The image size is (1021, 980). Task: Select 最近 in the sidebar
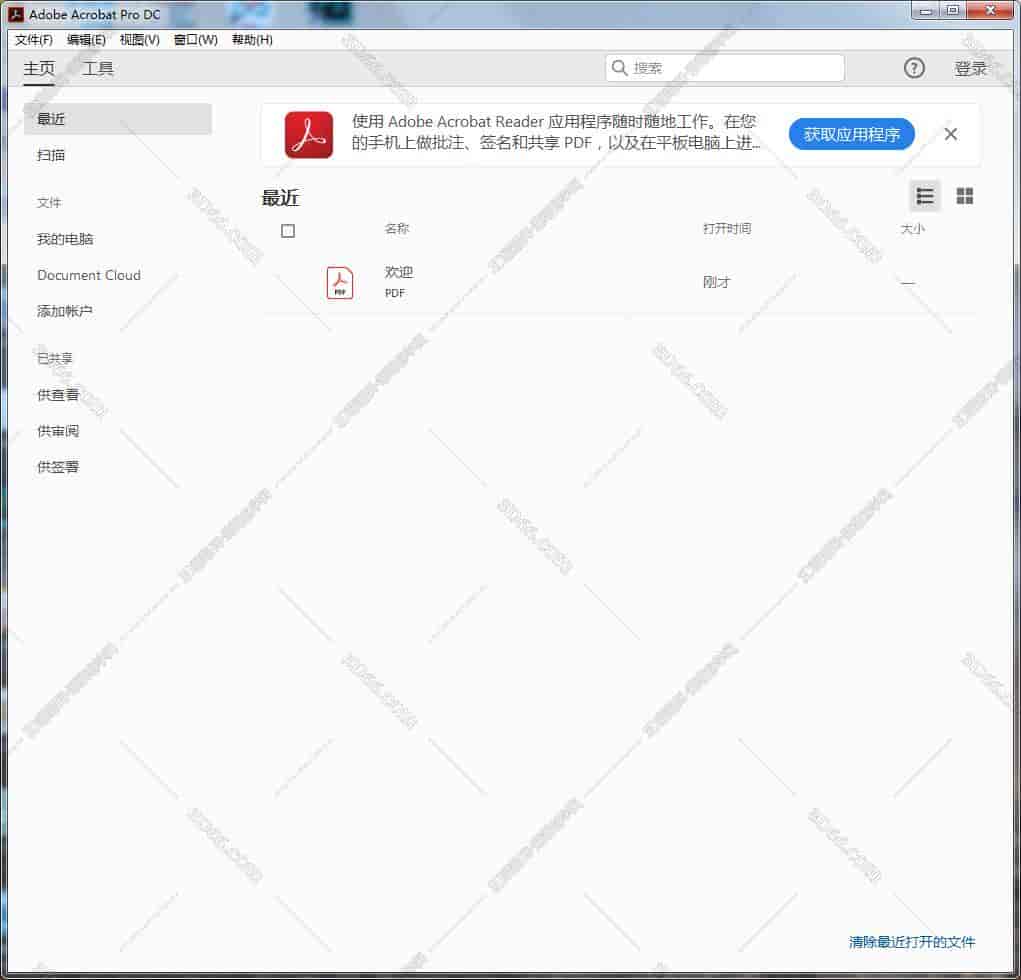pos(118,119)
